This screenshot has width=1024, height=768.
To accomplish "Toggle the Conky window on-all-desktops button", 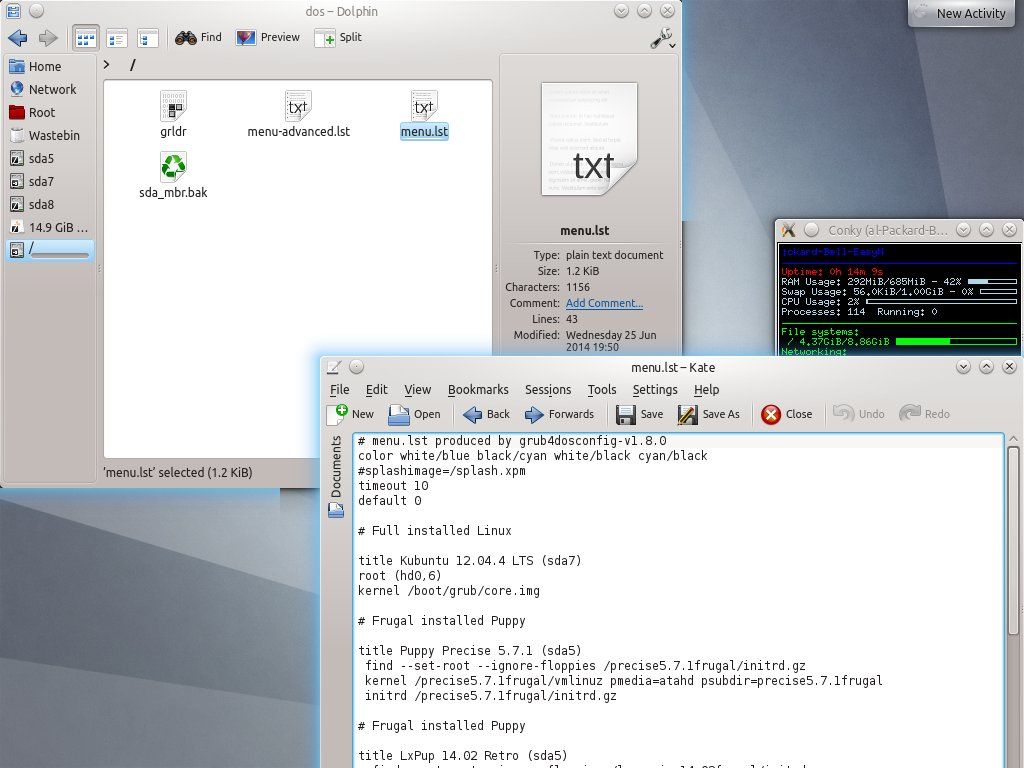I will tap(812, 230).
